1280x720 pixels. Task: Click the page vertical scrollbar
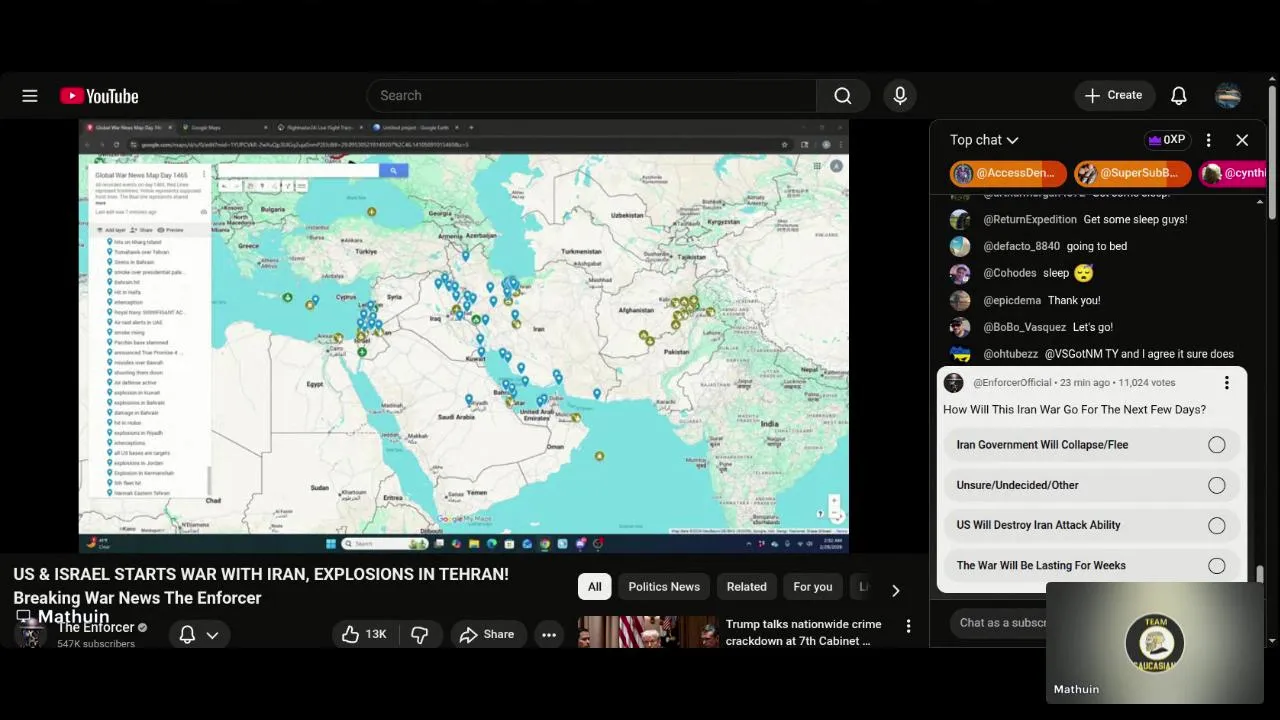click(1272, 150)
